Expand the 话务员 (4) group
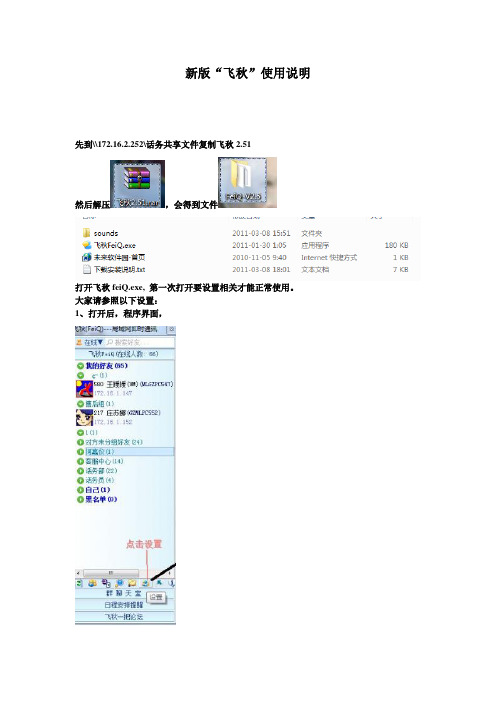Screen dimensions: 496x702 pyautogui.click(x=81, y=480)
